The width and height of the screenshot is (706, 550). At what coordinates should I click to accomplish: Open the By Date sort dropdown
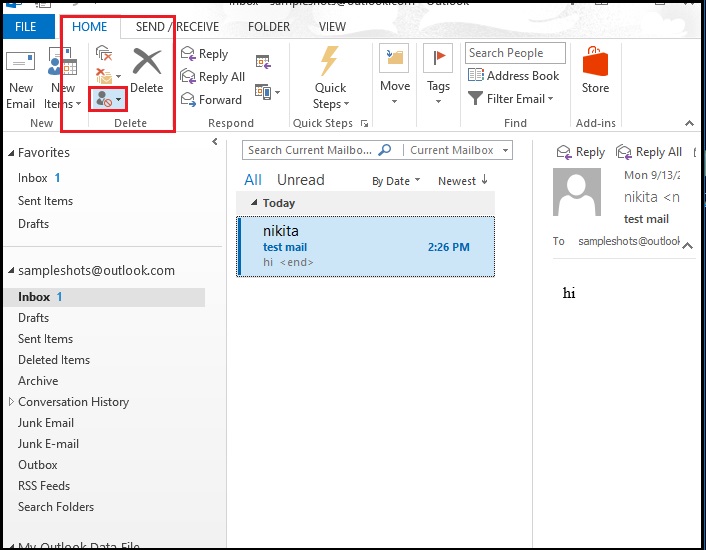click(x=396, y=181)
